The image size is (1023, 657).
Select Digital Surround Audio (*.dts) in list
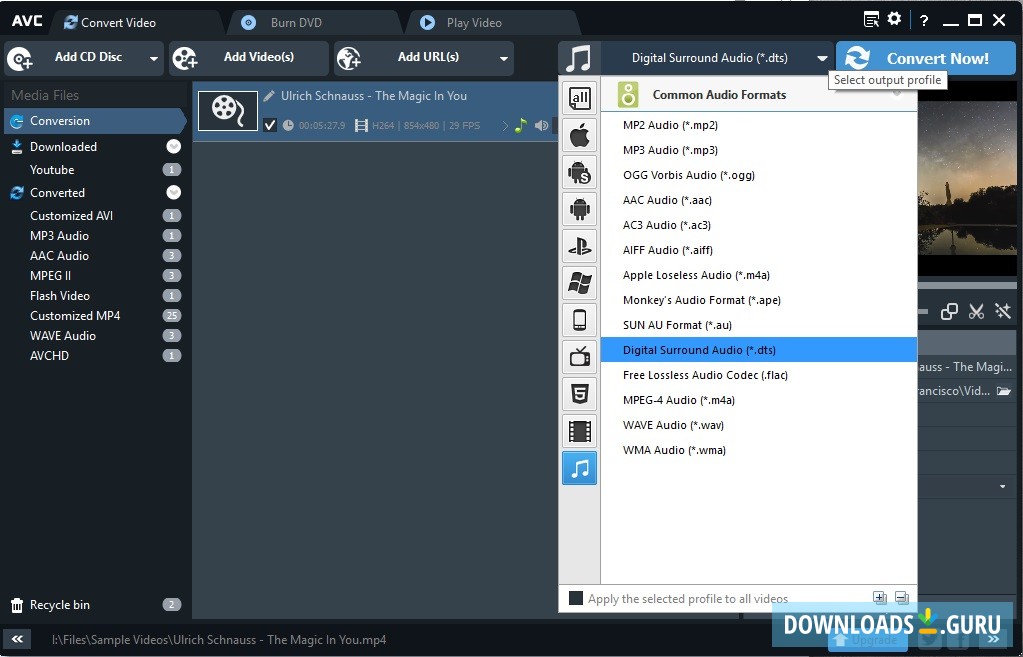[758, 350]
